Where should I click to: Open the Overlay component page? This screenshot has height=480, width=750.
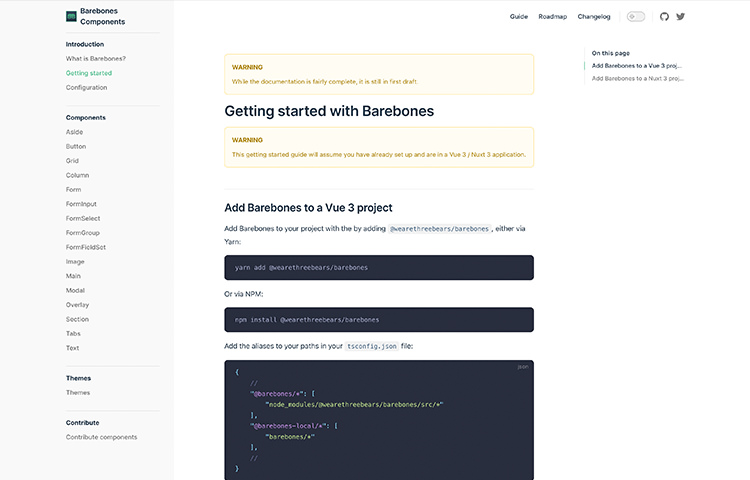point(77,305)
